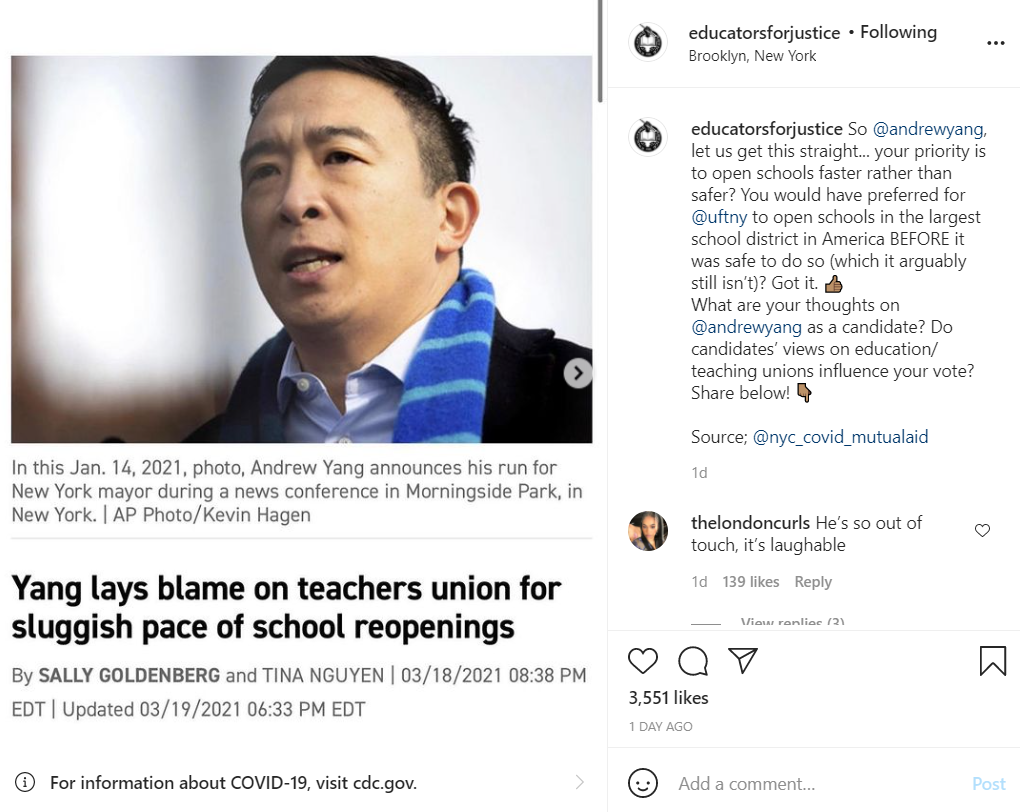The image size is (1020, 812).
Task: Open comment bubble icon
Action: pos(693,661)
